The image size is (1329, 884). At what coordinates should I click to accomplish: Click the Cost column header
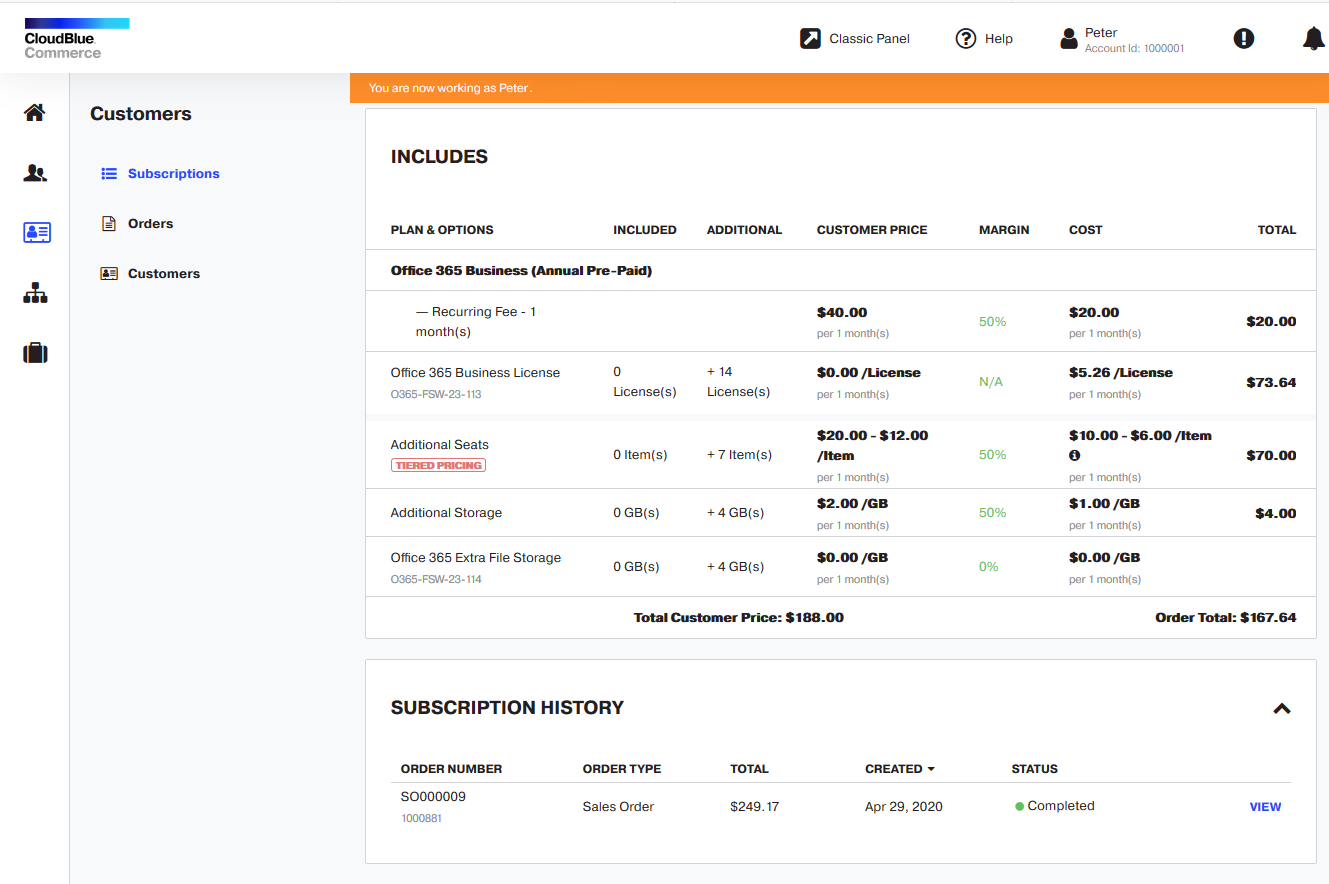(x=1085, y=229)
